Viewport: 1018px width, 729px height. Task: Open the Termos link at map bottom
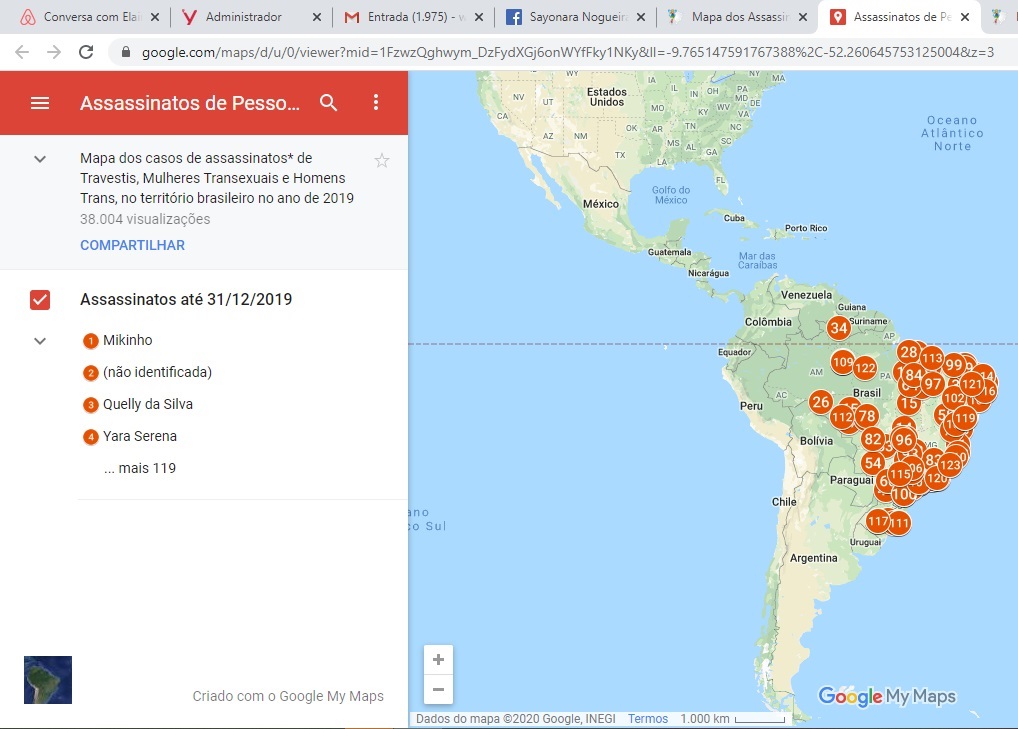coord(648,719)
